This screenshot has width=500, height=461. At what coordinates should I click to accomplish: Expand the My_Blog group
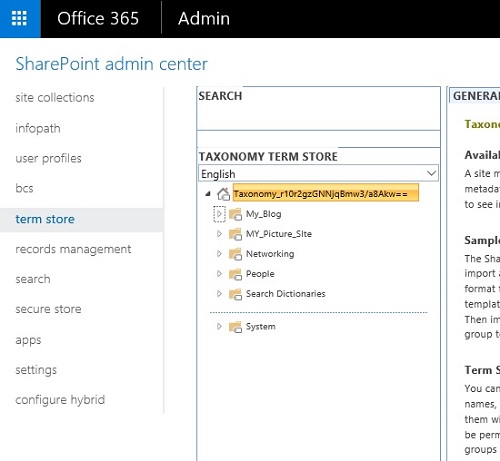(x=219, y=214)
